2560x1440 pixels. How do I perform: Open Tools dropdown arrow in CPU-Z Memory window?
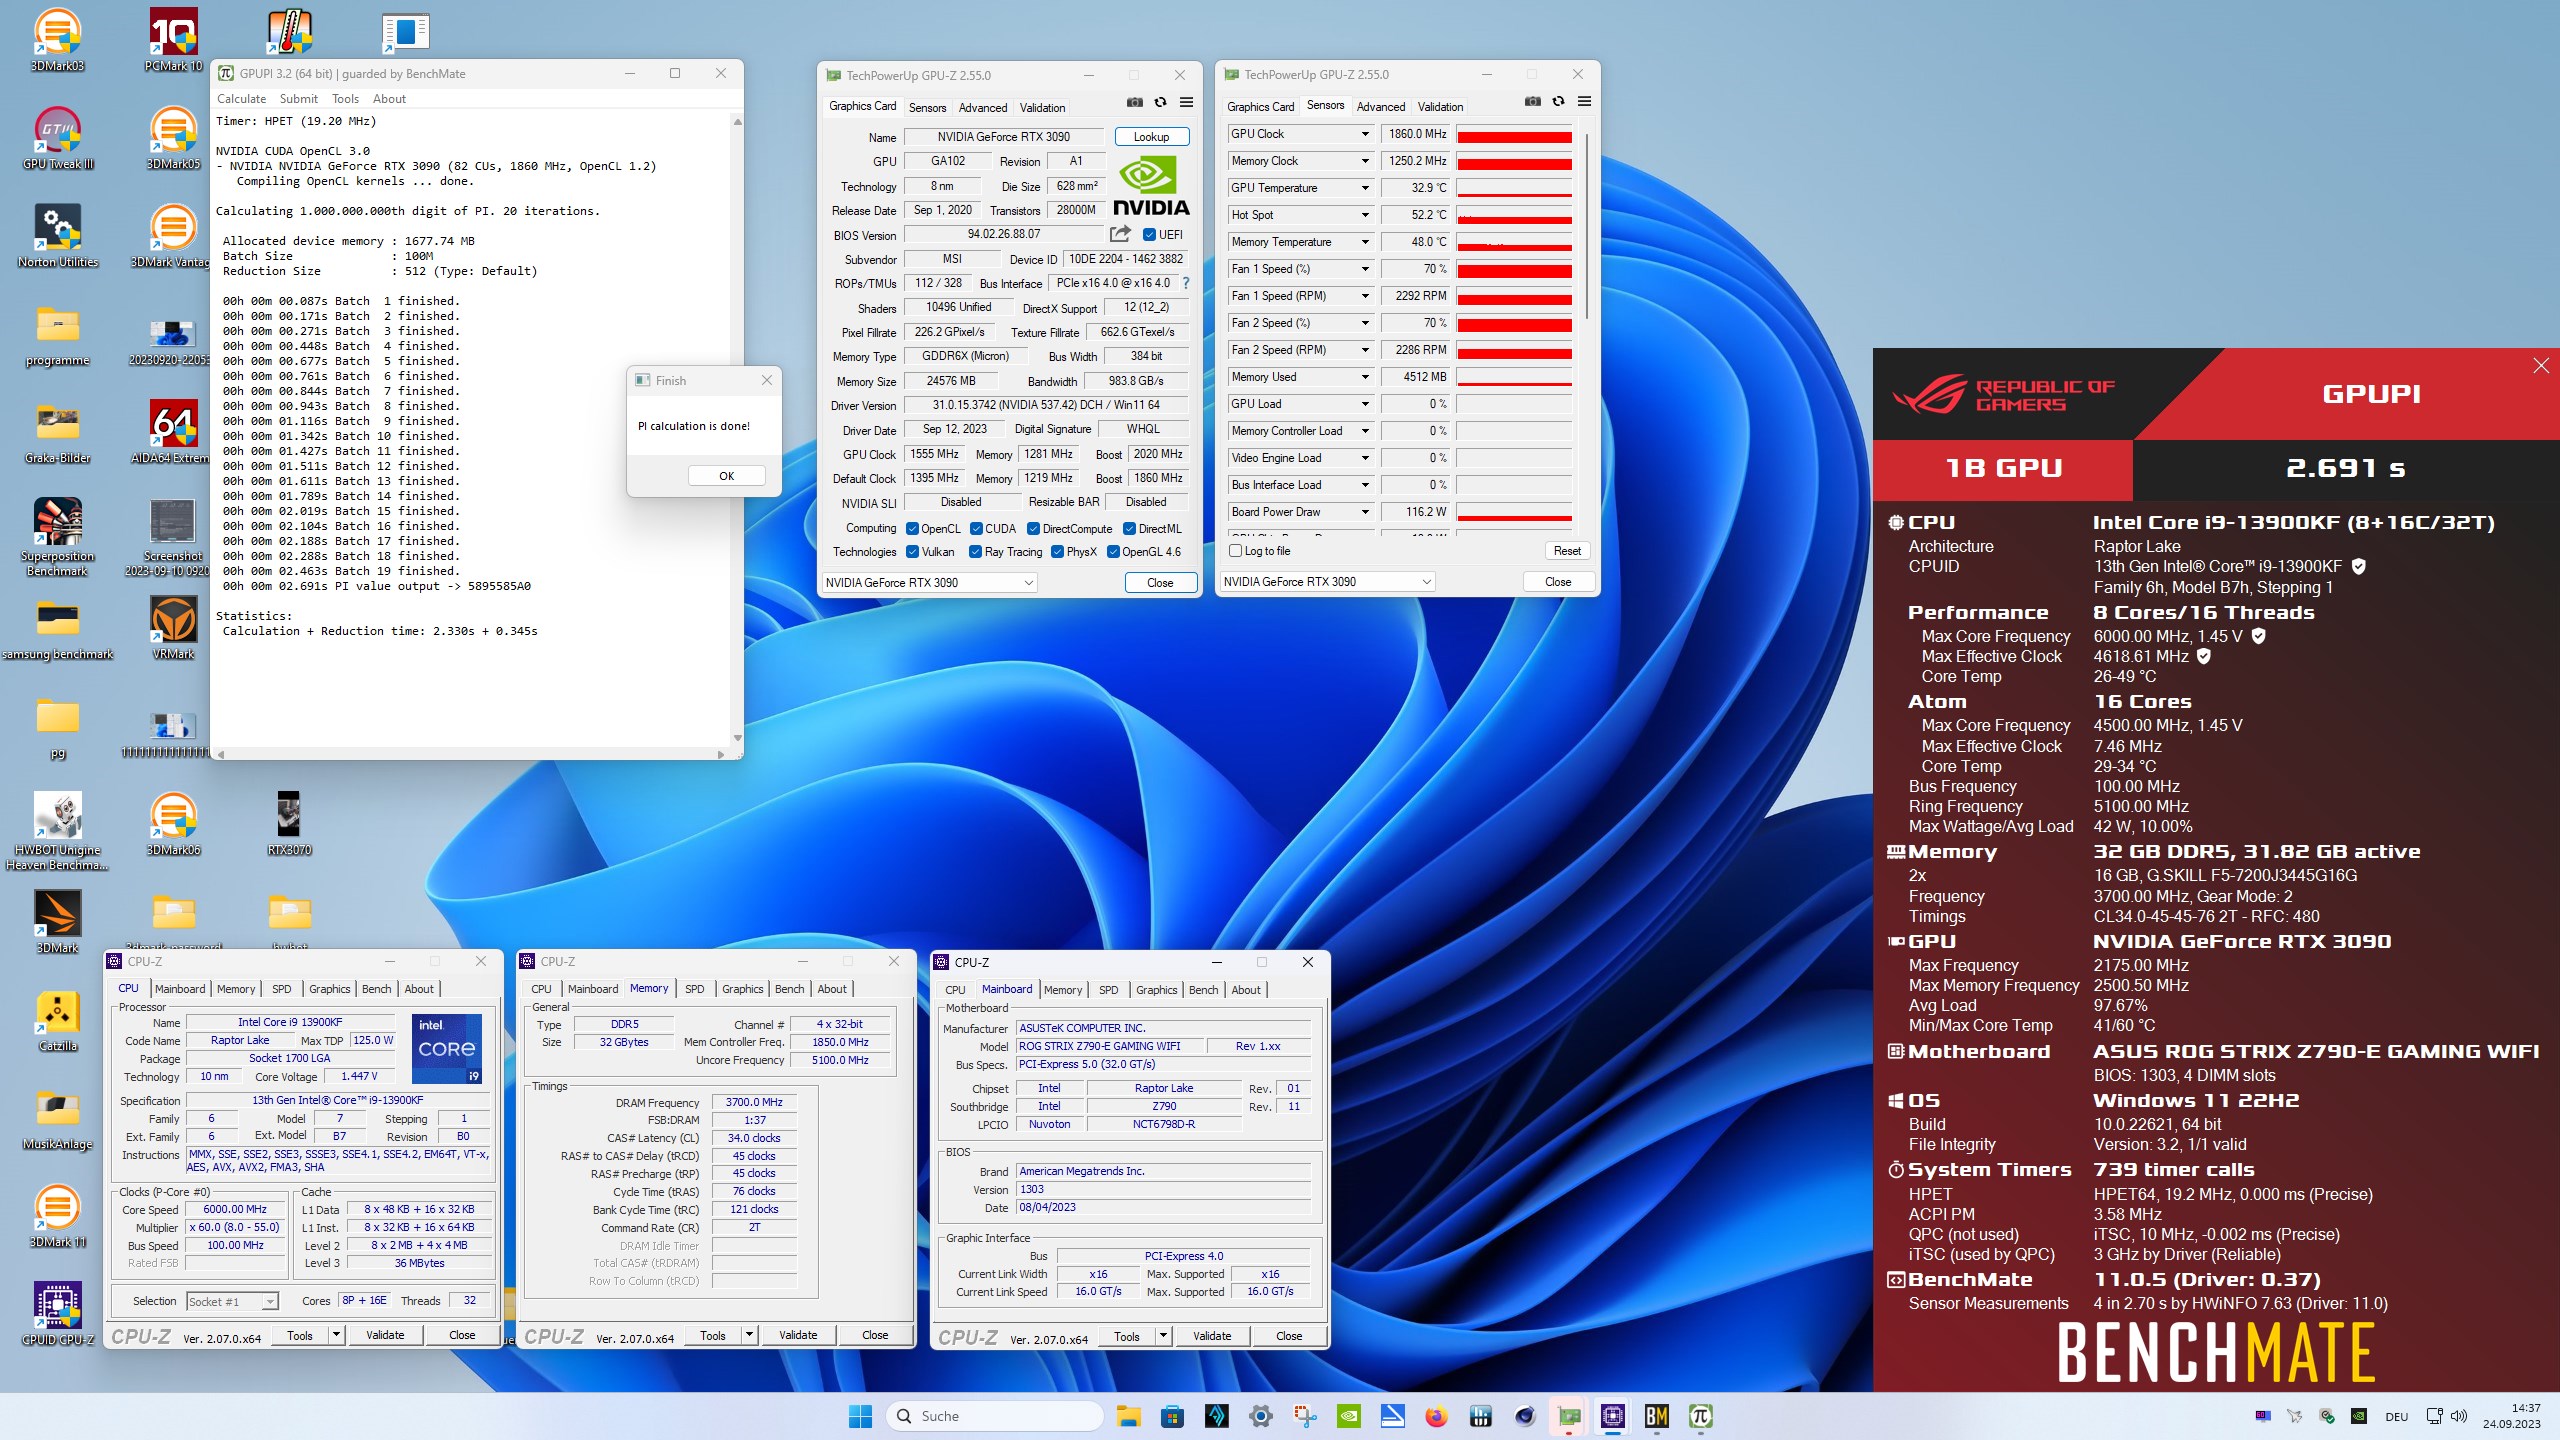(x=748, y=1335)
